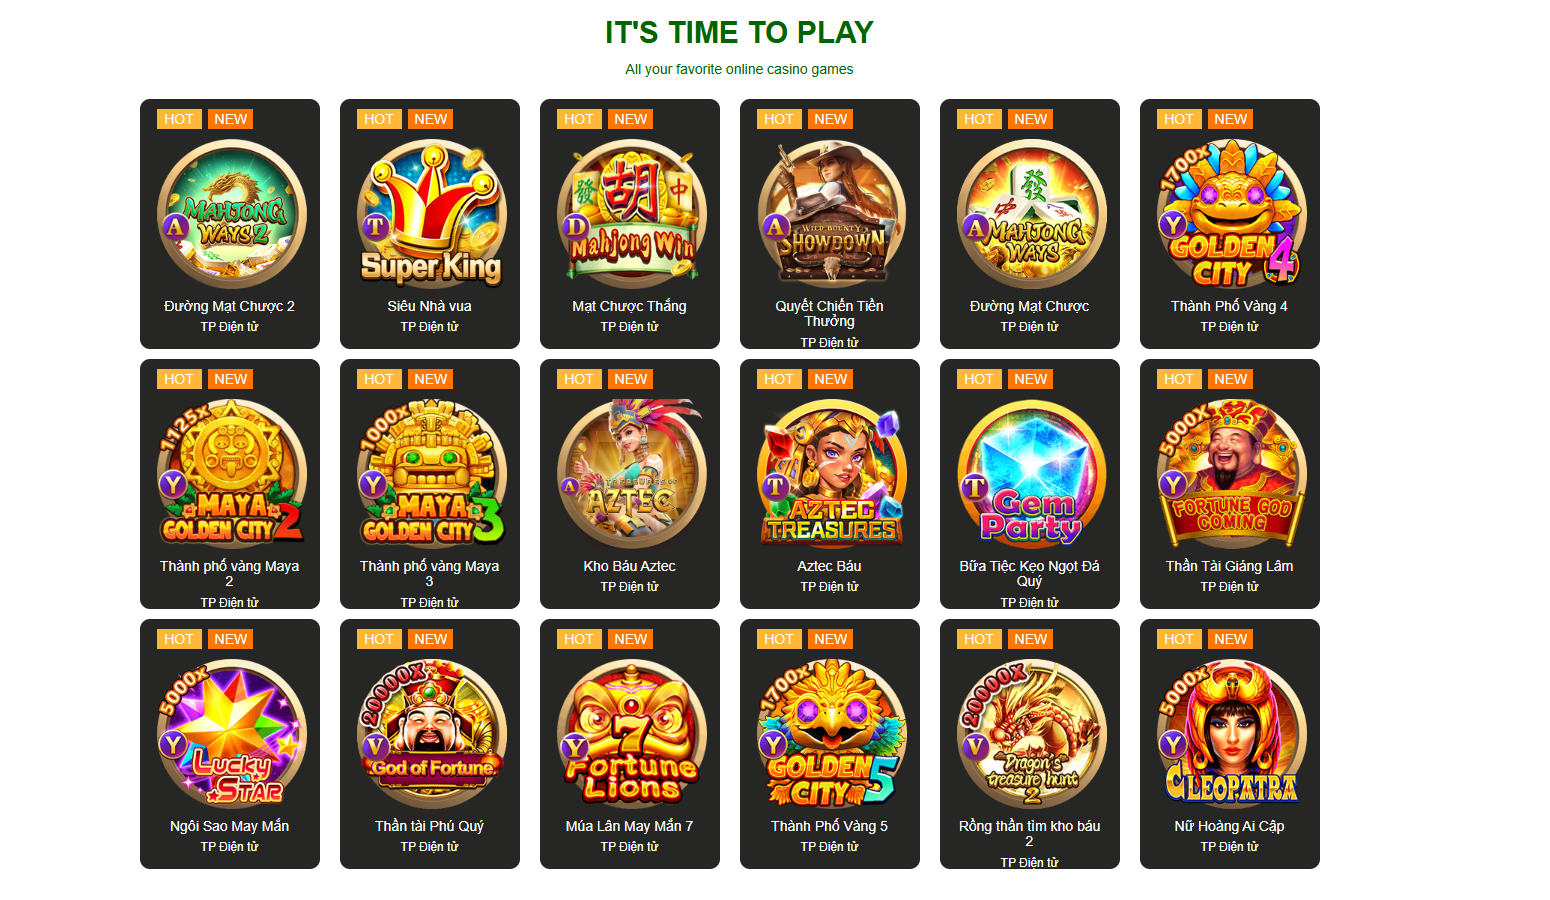Launch the Gem Party game icon

pos(1031,474)
